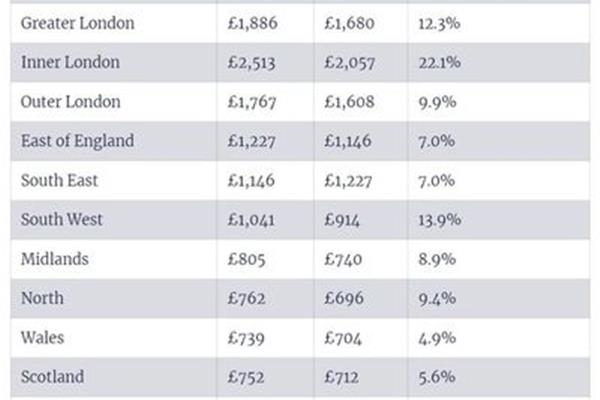Select the South East row label

point(60,181)
